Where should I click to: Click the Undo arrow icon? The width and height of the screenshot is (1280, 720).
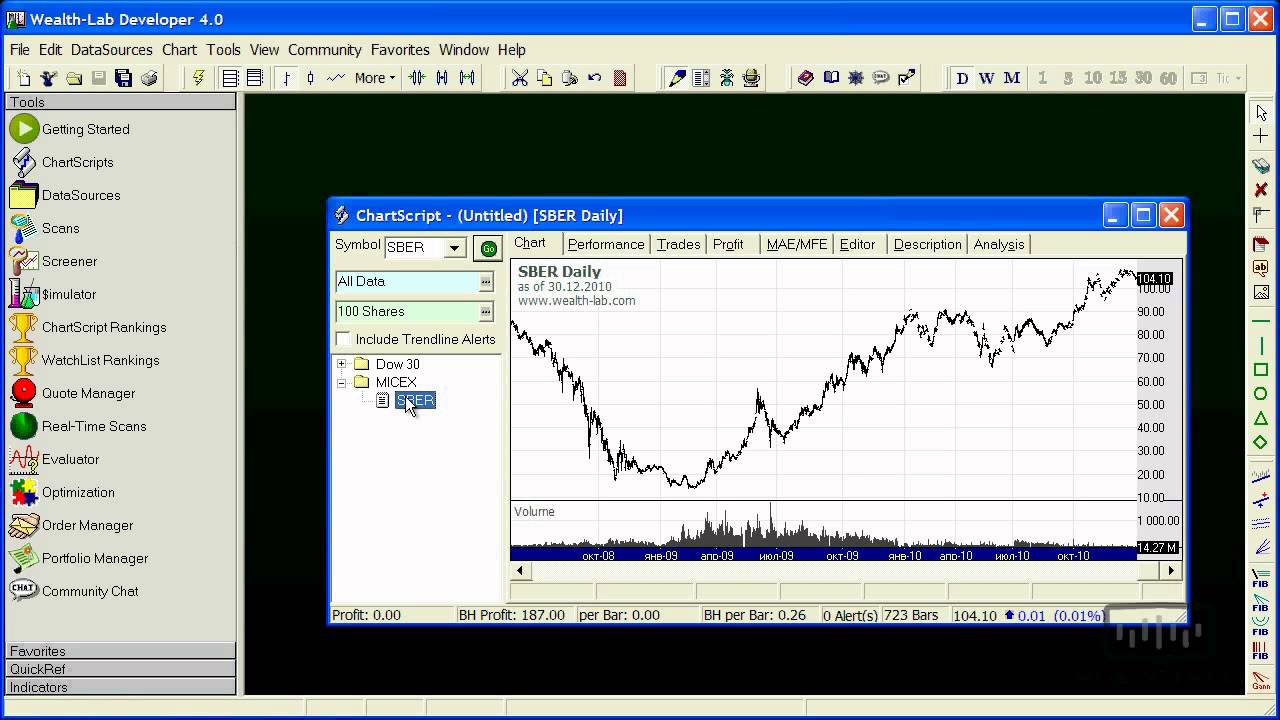click(595, 78)
